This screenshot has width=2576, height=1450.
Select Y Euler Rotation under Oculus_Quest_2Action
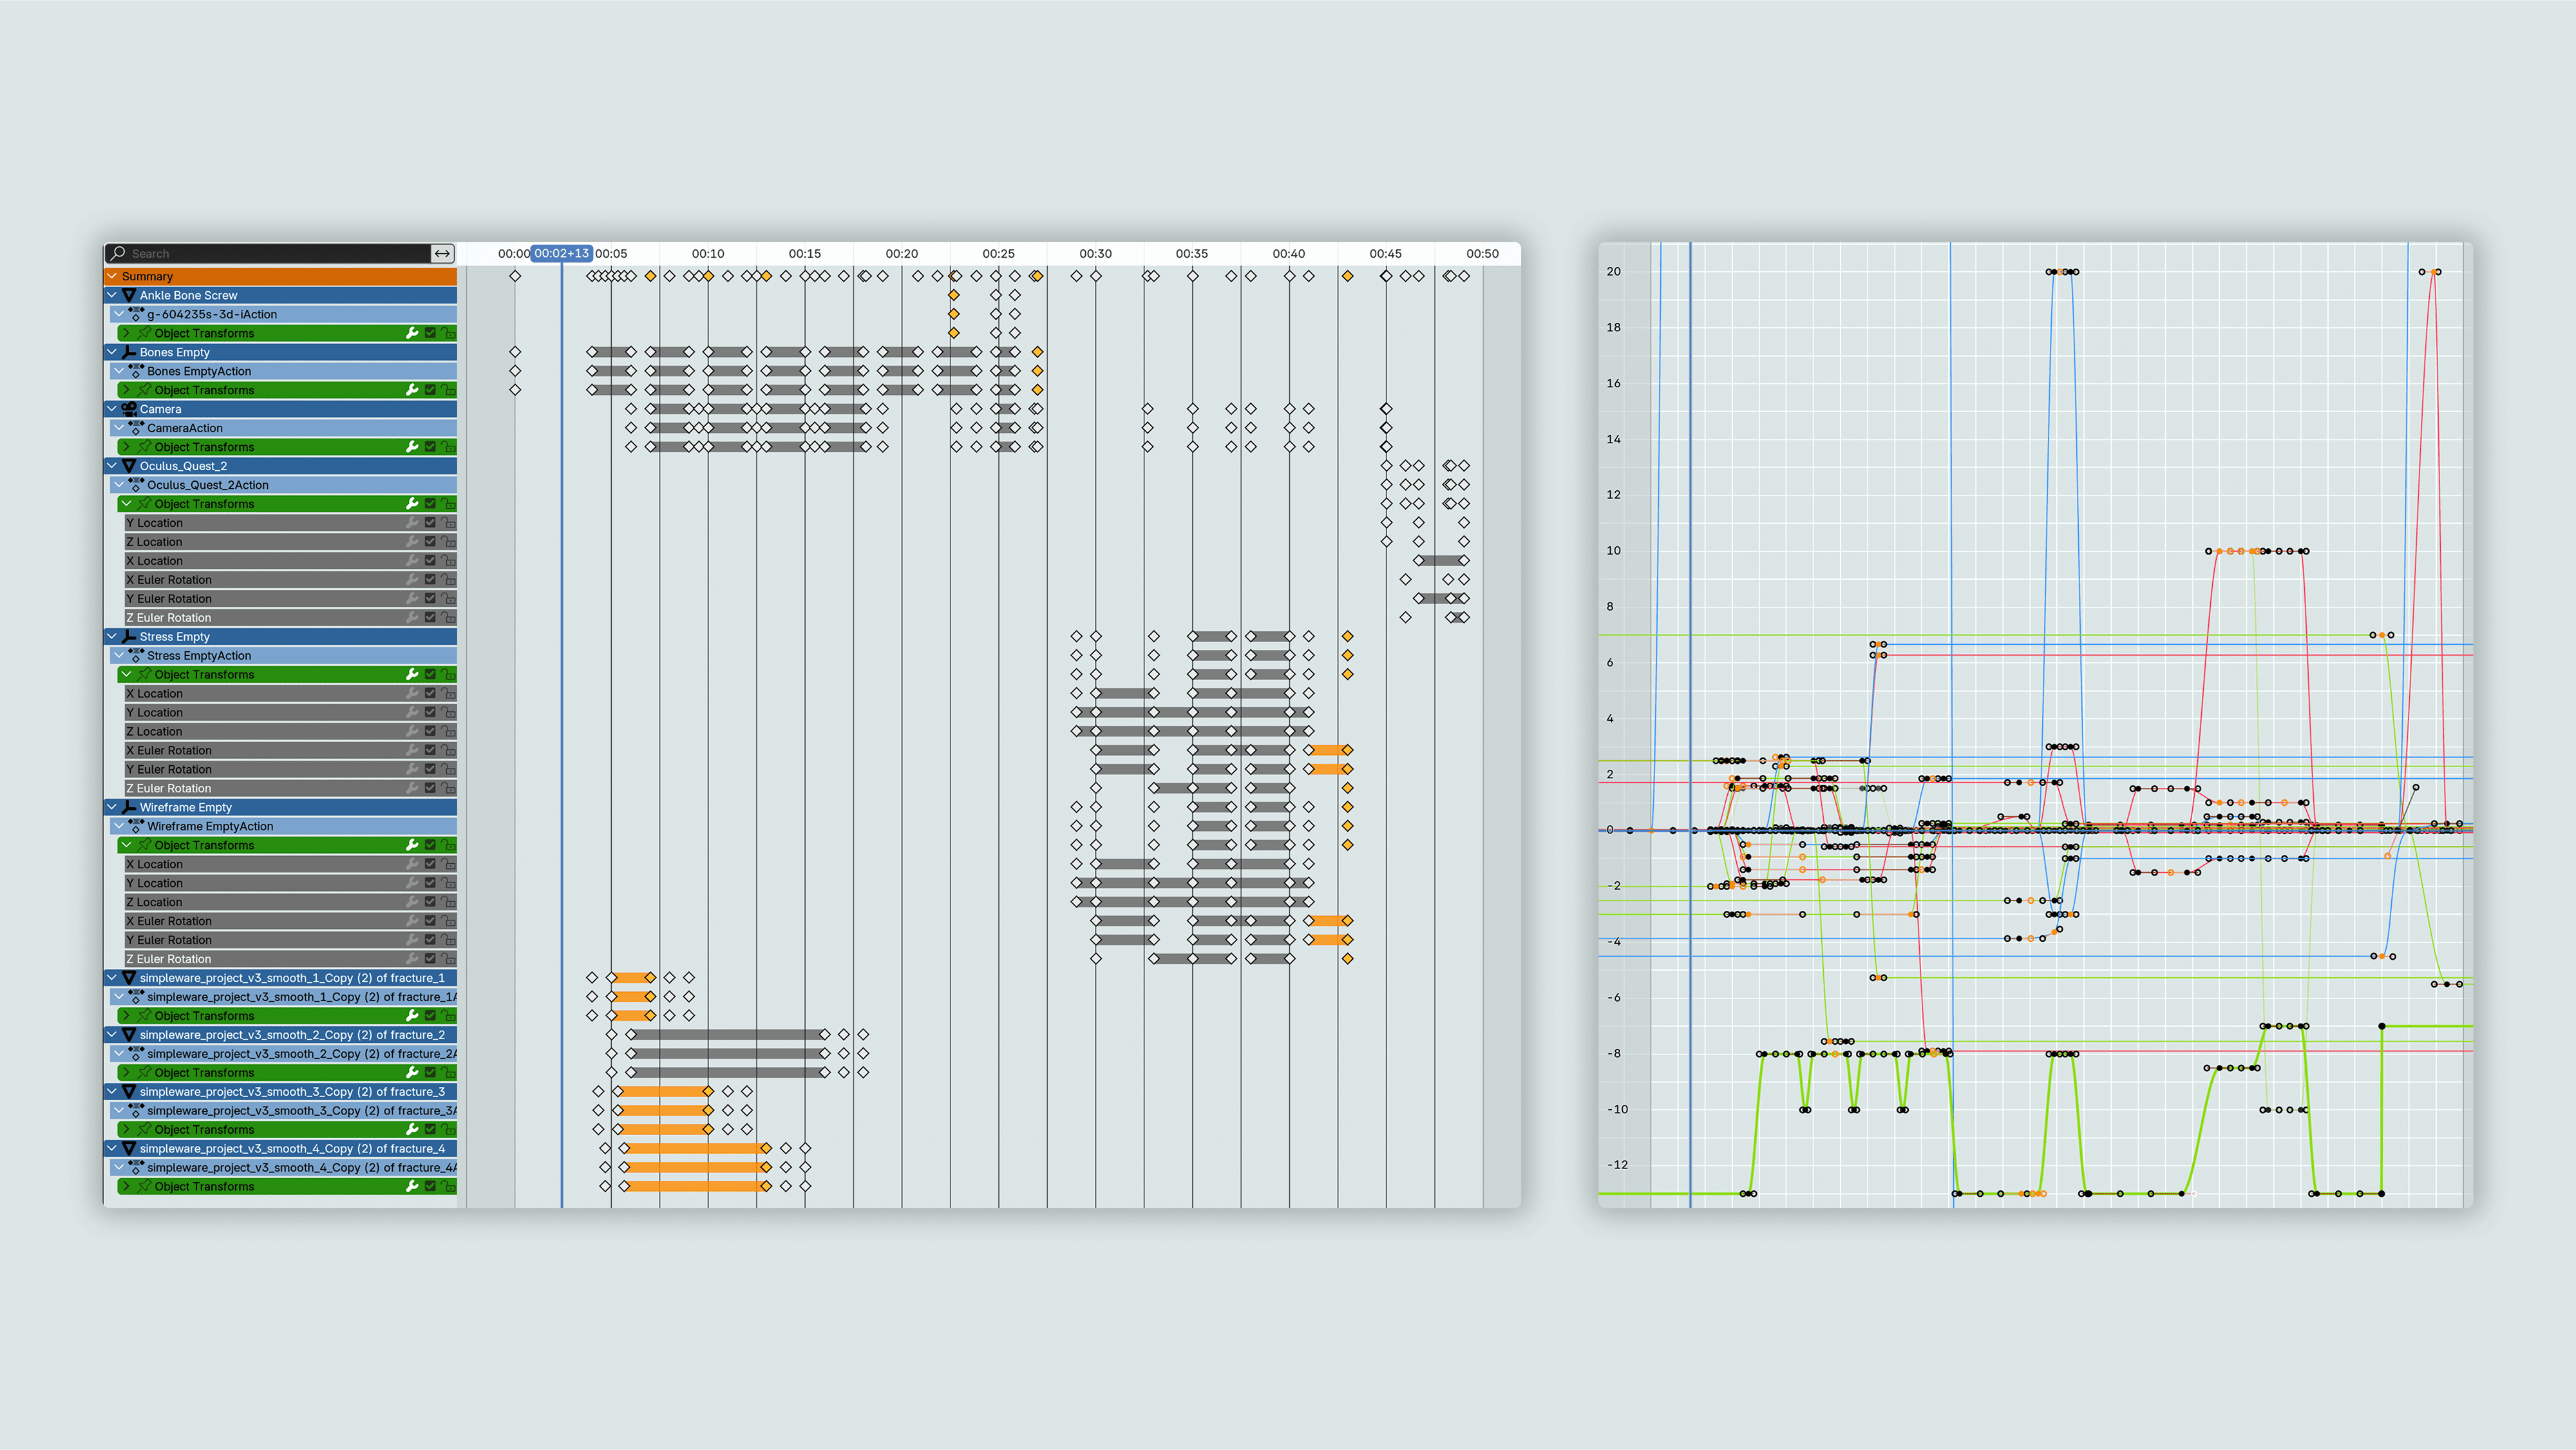290,599
